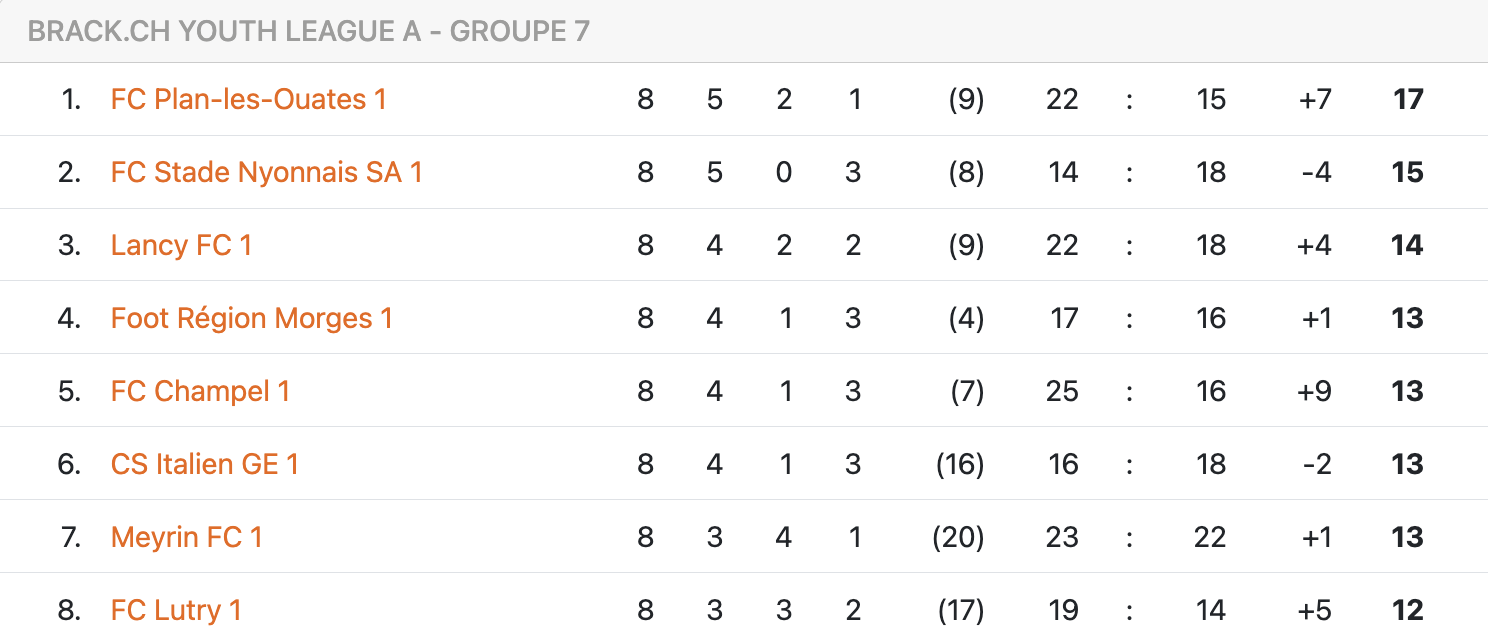The width and height of the screenshot is (1488, 642).
Task: Select the Lancy FC 1 team
Action: pyautogui.click(x=181, y=245)
